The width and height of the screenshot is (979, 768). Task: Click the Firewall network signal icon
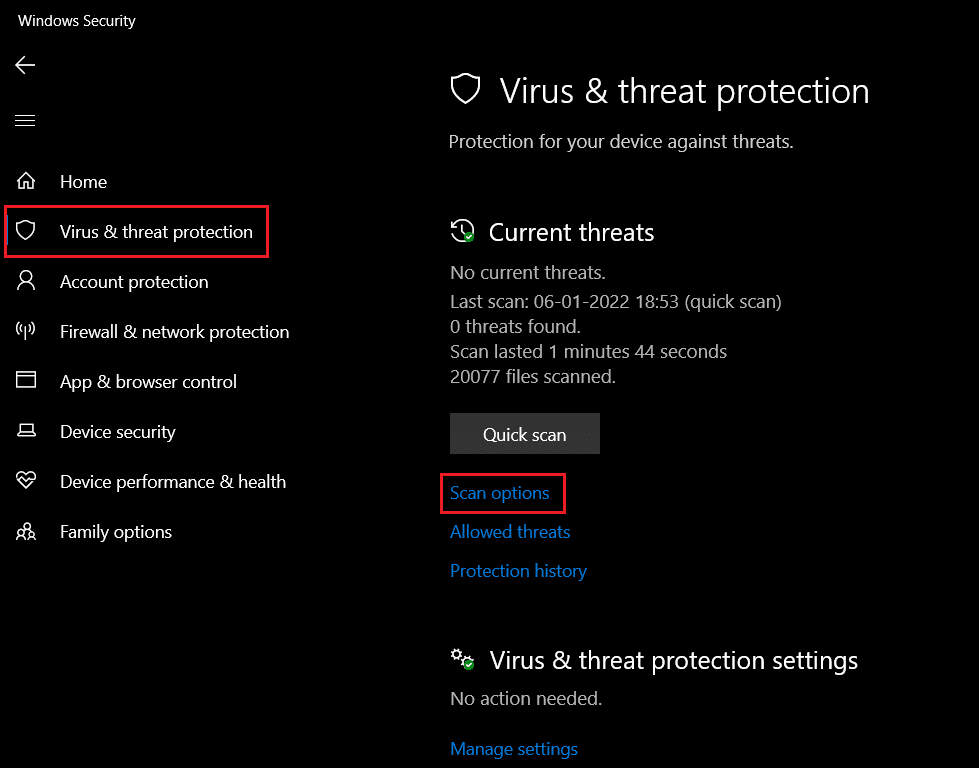(x=26, y=332)
